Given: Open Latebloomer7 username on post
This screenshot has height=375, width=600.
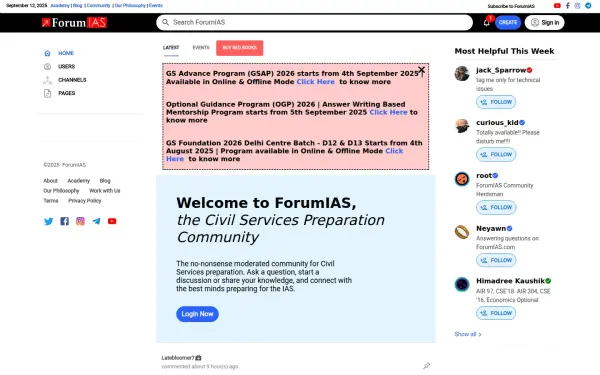Looking at the screenshot, I should pyautogui.click(x=178, y=358).
